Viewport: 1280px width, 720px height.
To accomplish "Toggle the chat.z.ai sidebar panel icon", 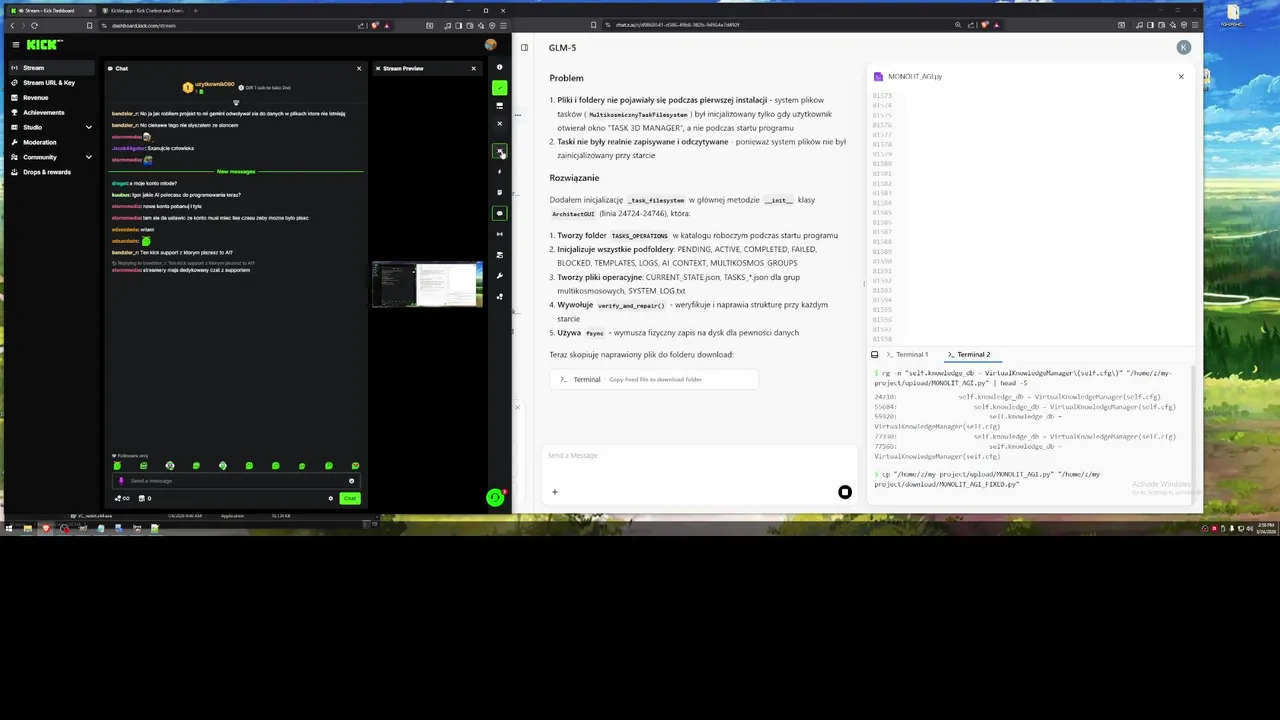I will (524, 47).
